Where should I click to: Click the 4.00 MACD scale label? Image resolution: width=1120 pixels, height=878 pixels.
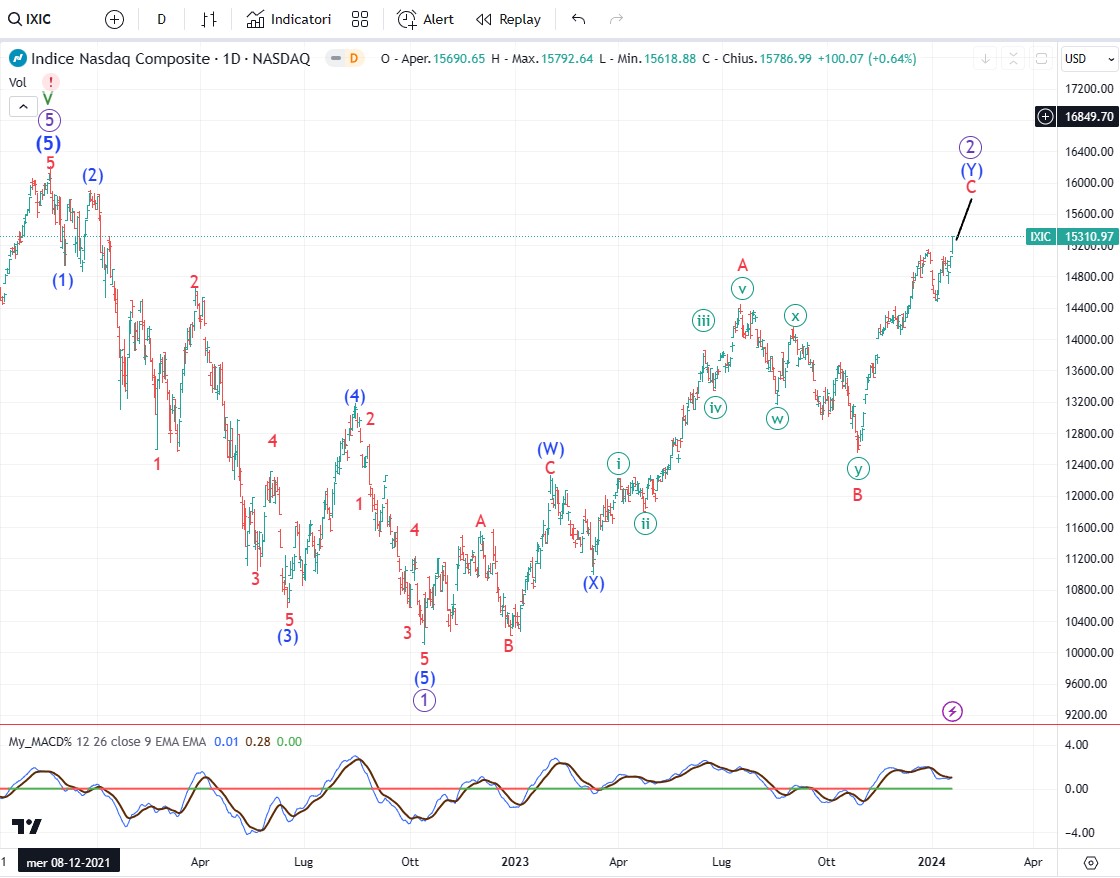click(x=1076, y=744)
